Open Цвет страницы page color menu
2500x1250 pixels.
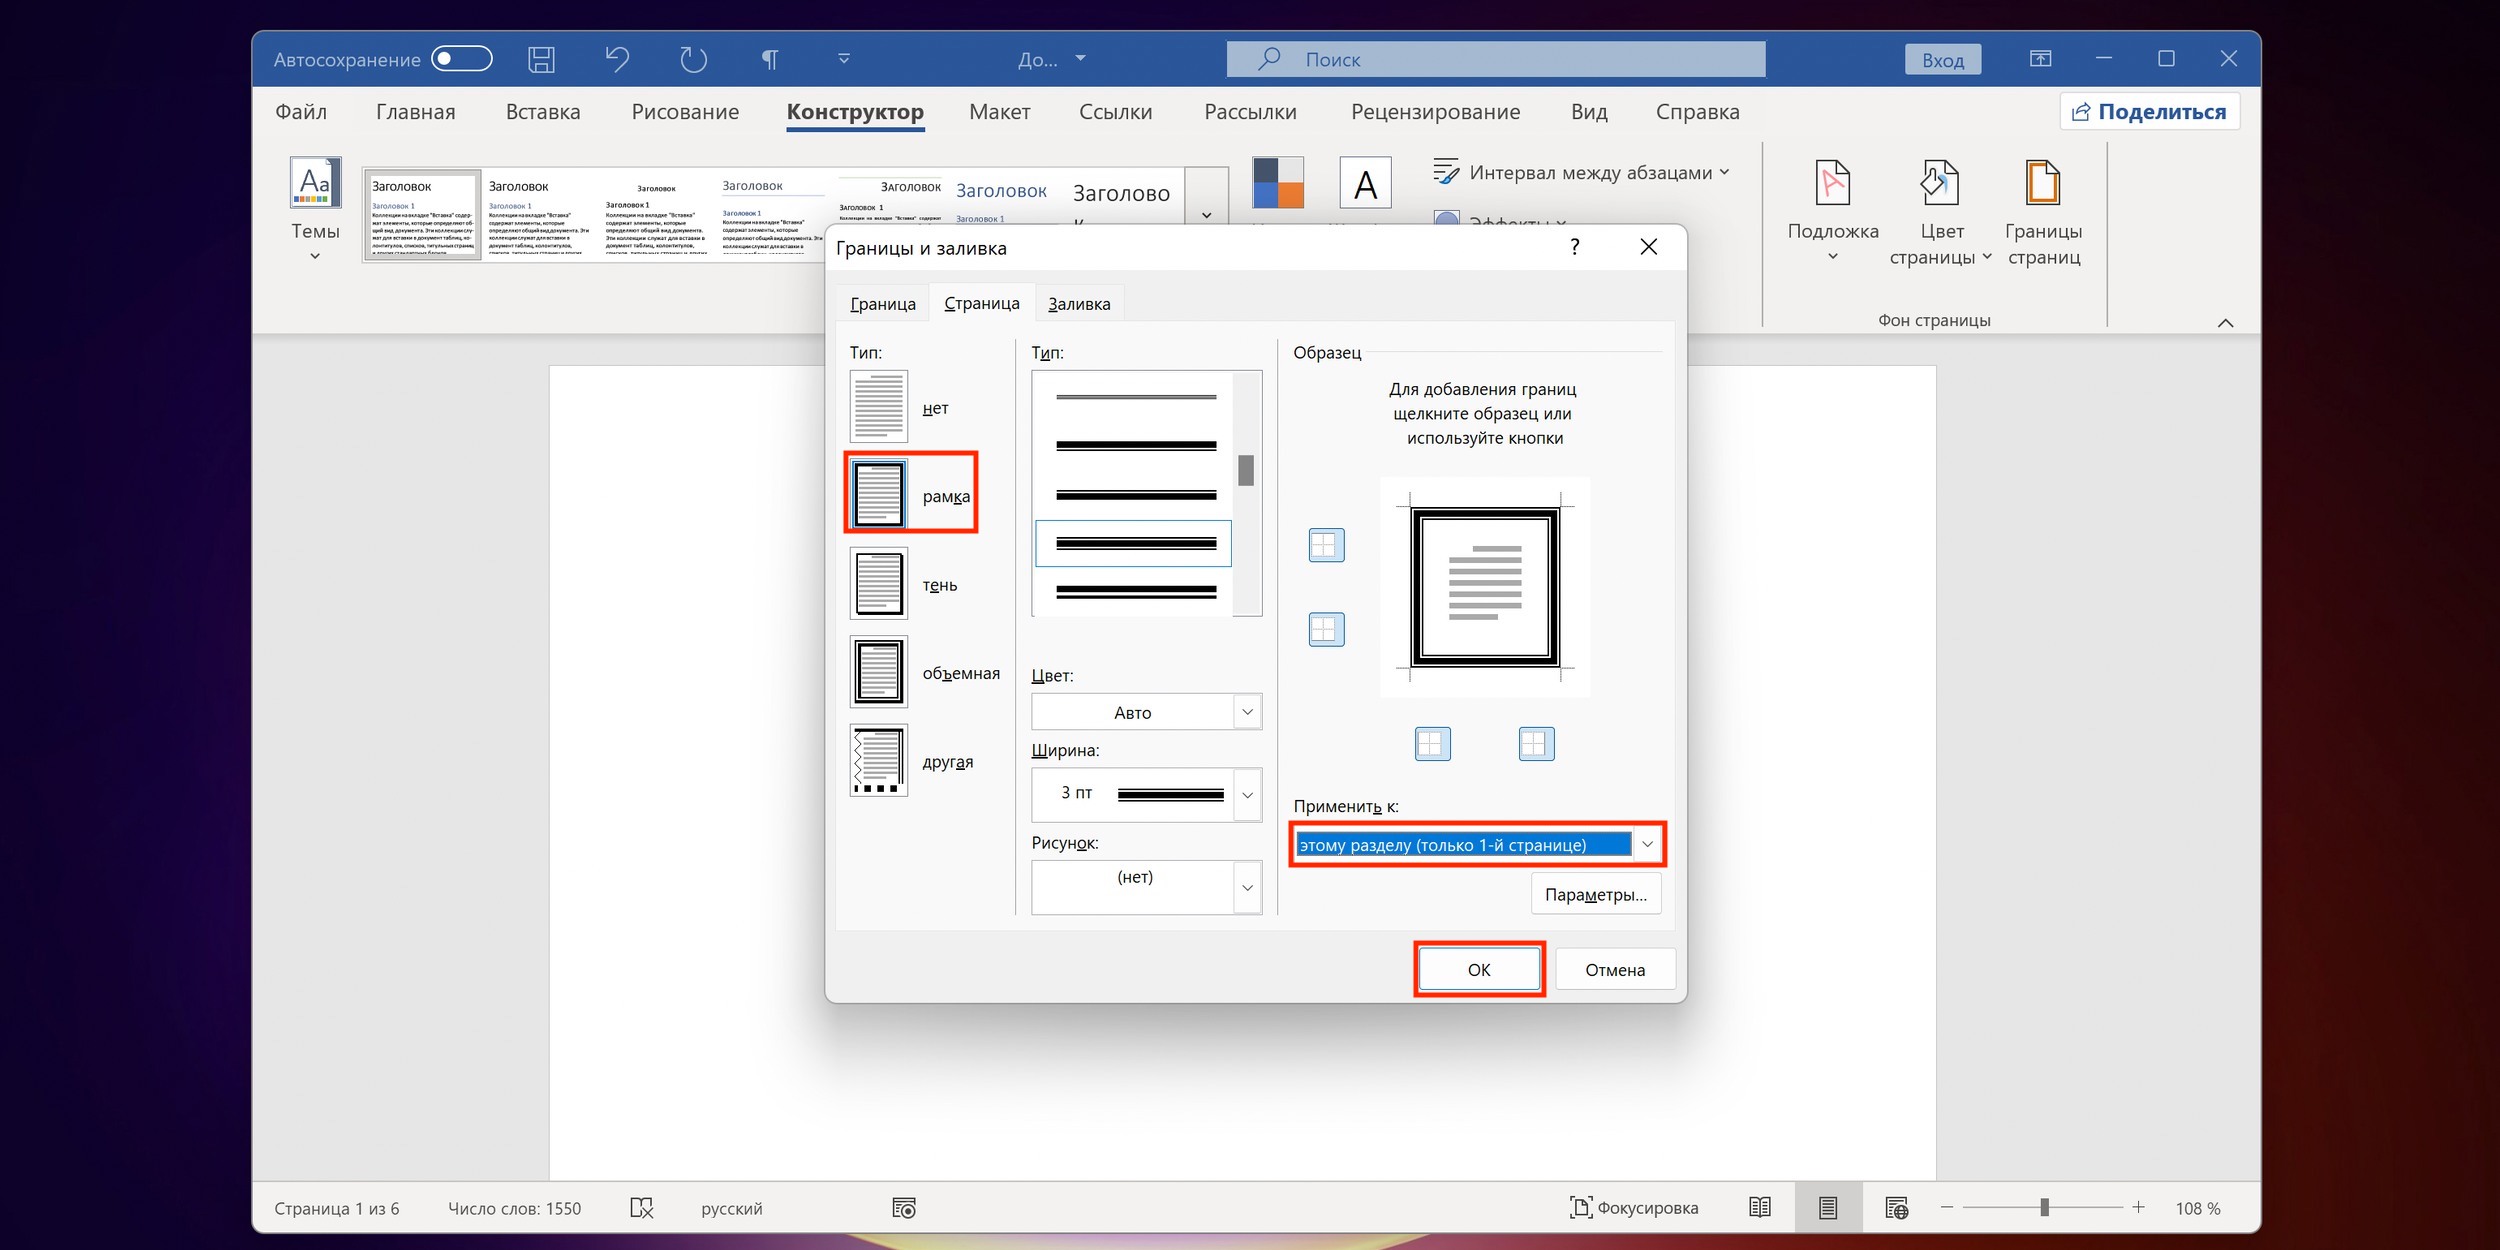1940,213
